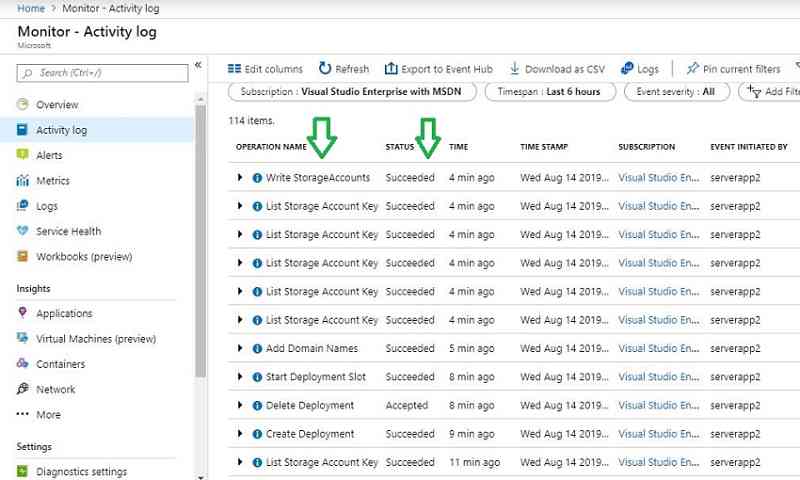Click the Workbooks (preview) icon

22,256
